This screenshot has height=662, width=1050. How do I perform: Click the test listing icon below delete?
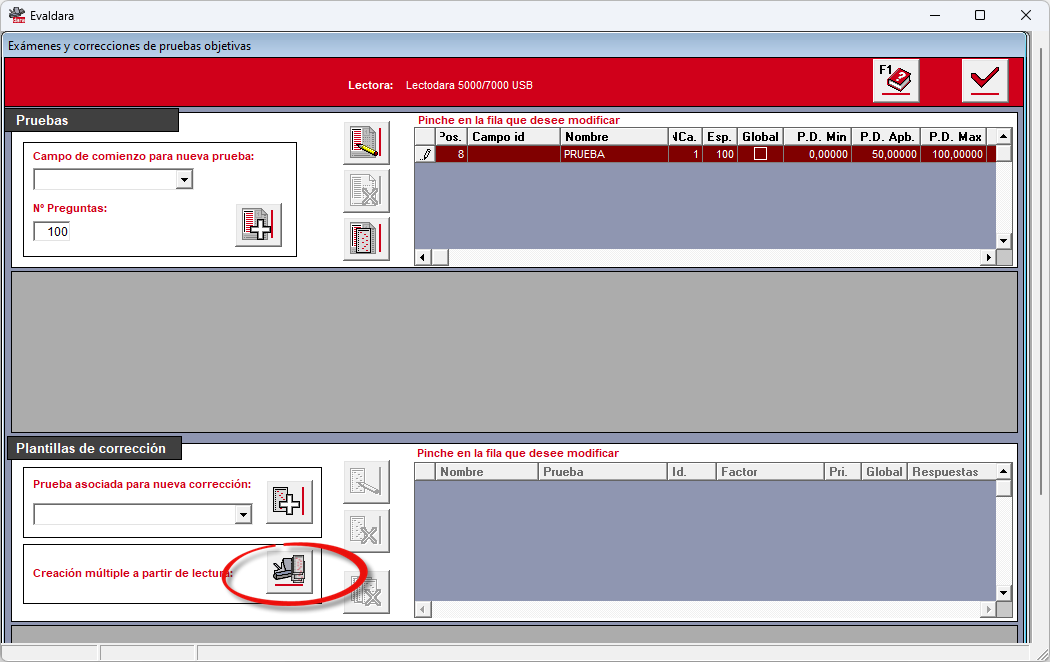(x=366, y=239)
